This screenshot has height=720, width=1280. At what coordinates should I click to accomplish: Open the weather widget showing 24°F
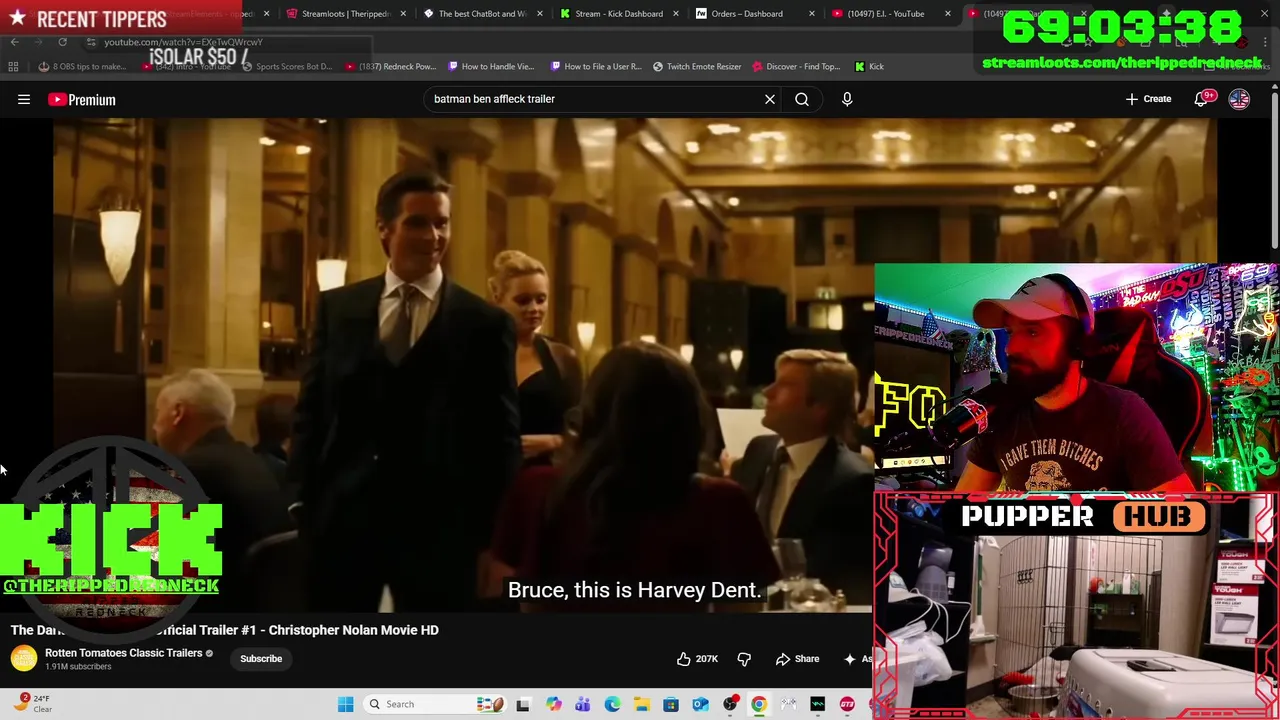pyautogui.click(x=32, y=704)
